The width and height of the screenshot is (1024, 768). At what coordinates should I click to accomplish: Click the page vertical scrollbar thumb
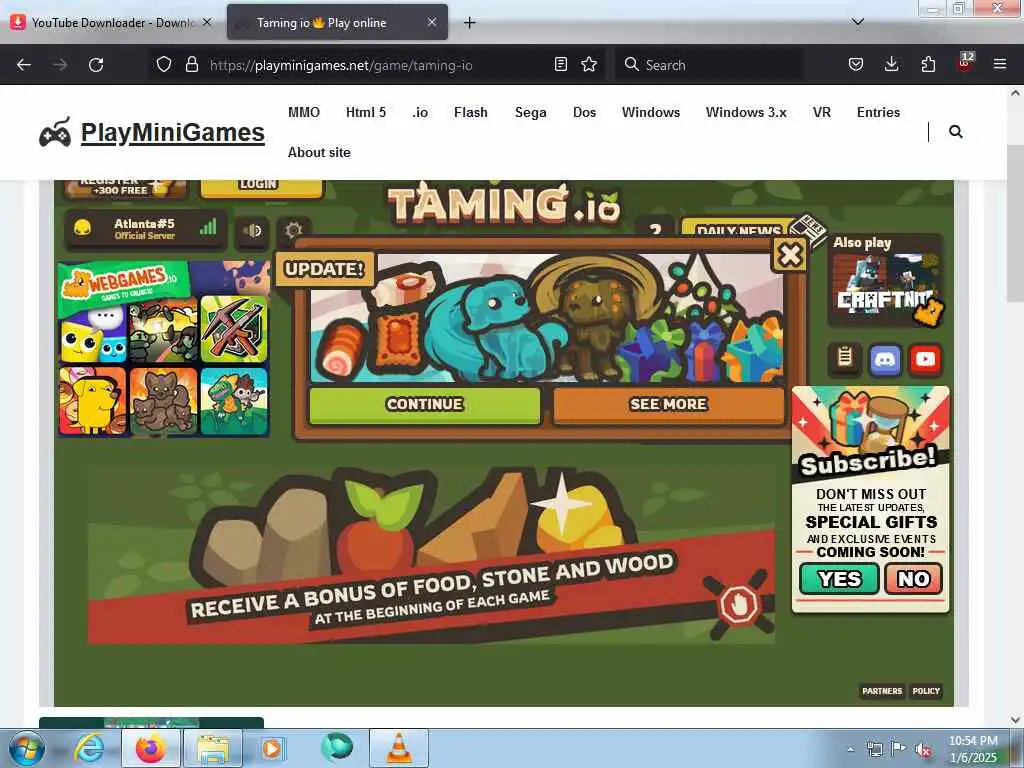pyautogui.click(x=1015, y=223)
